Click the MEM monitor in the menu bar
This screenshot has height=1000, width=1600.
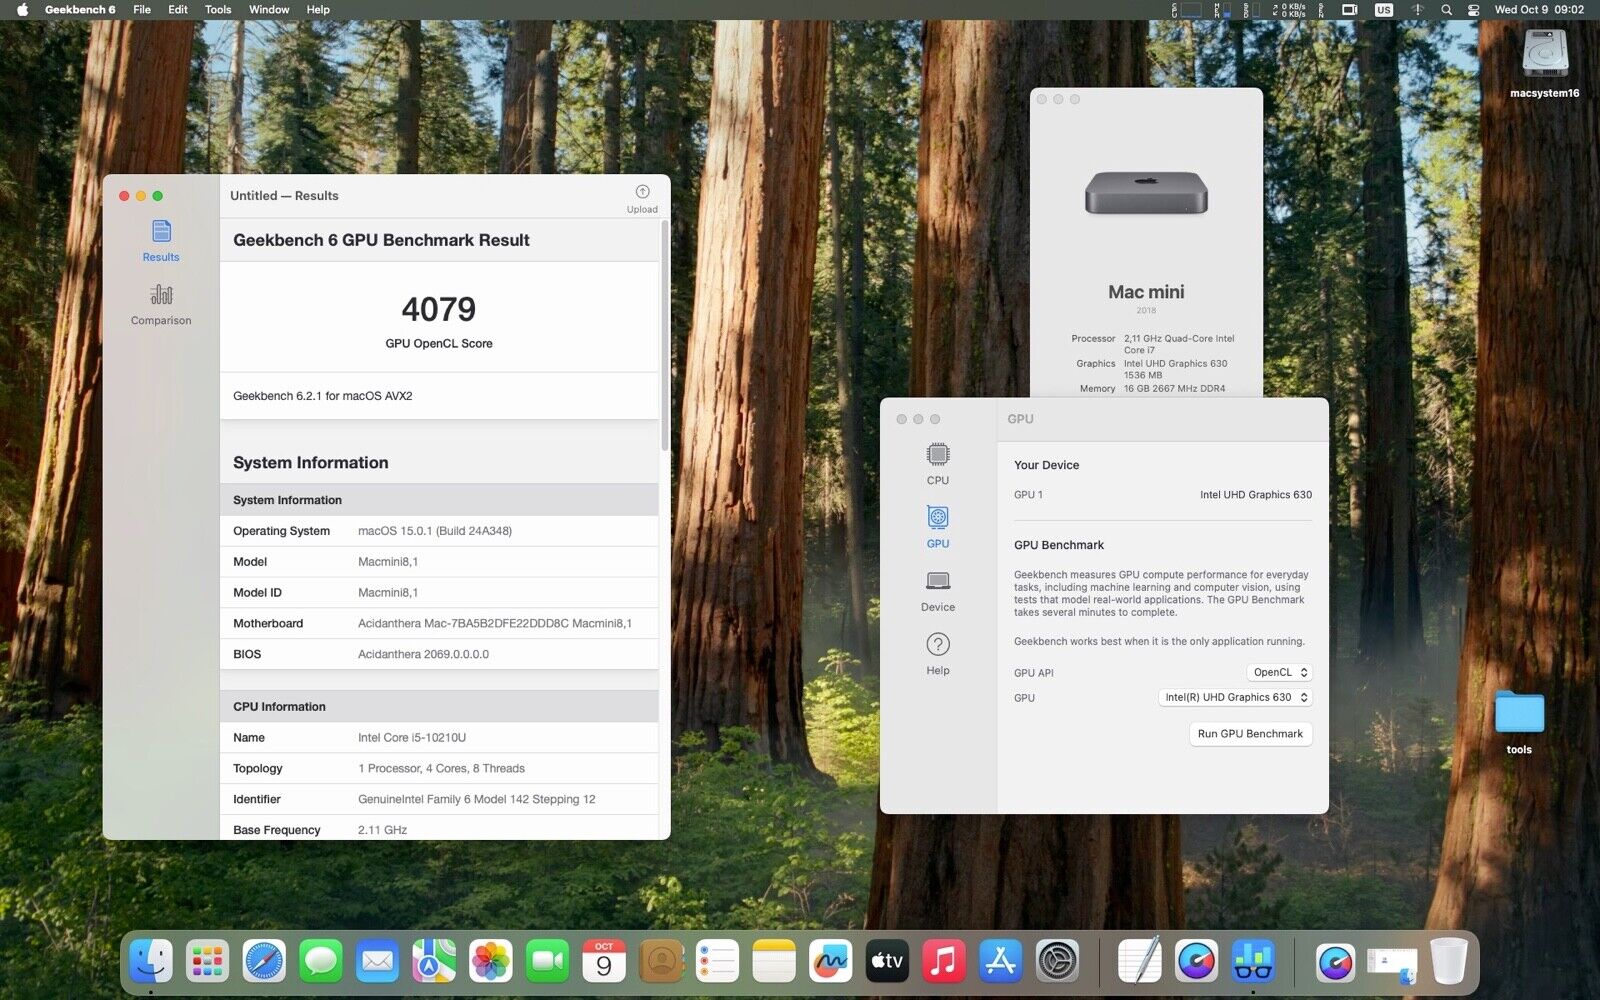[1222, 10]
